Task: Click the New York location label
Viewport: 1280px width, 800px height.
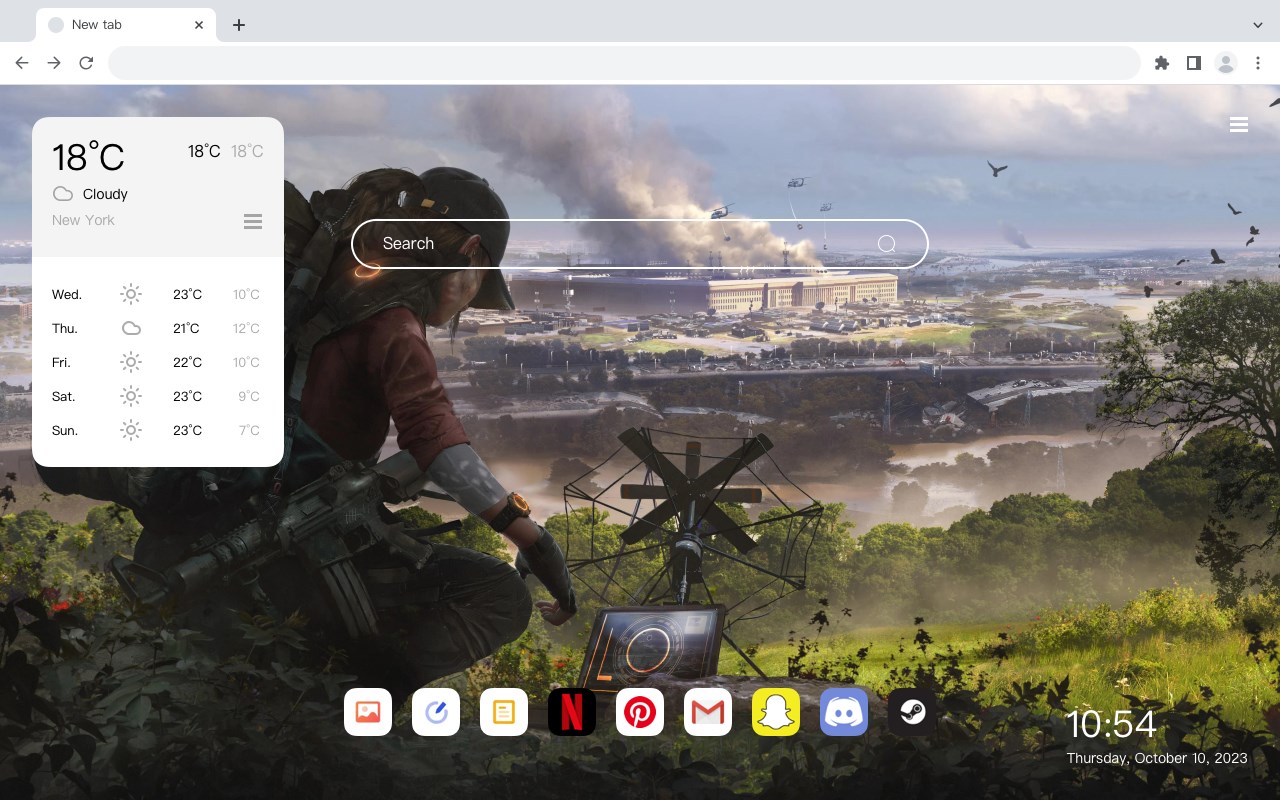Action: point(83,220)
